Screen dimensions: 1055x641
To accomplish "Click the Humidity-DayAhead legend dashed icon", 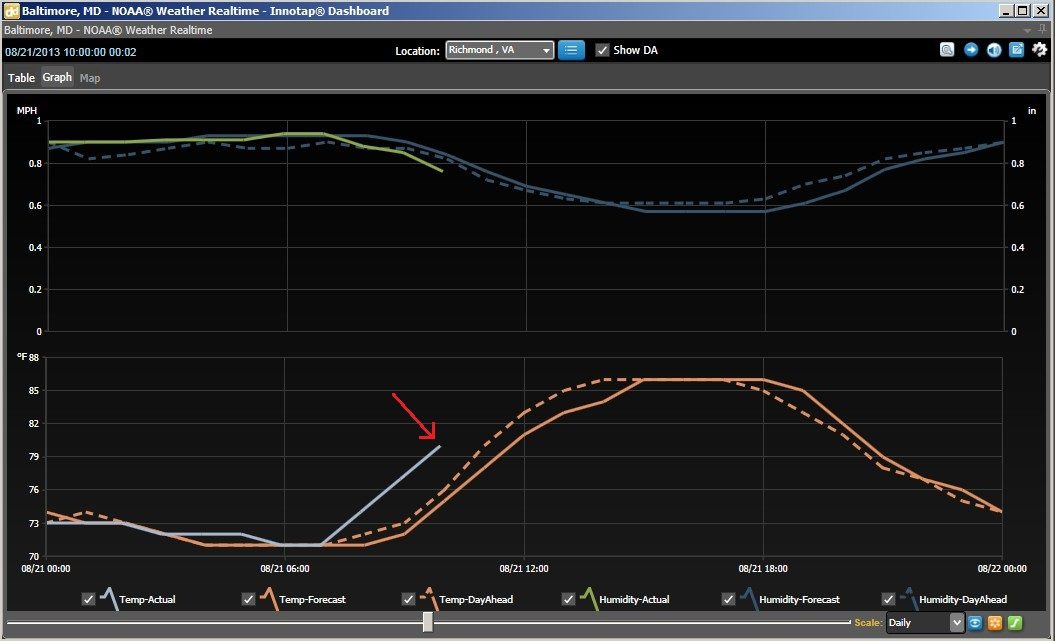I will pyautogui.click(x=910, y=599).
